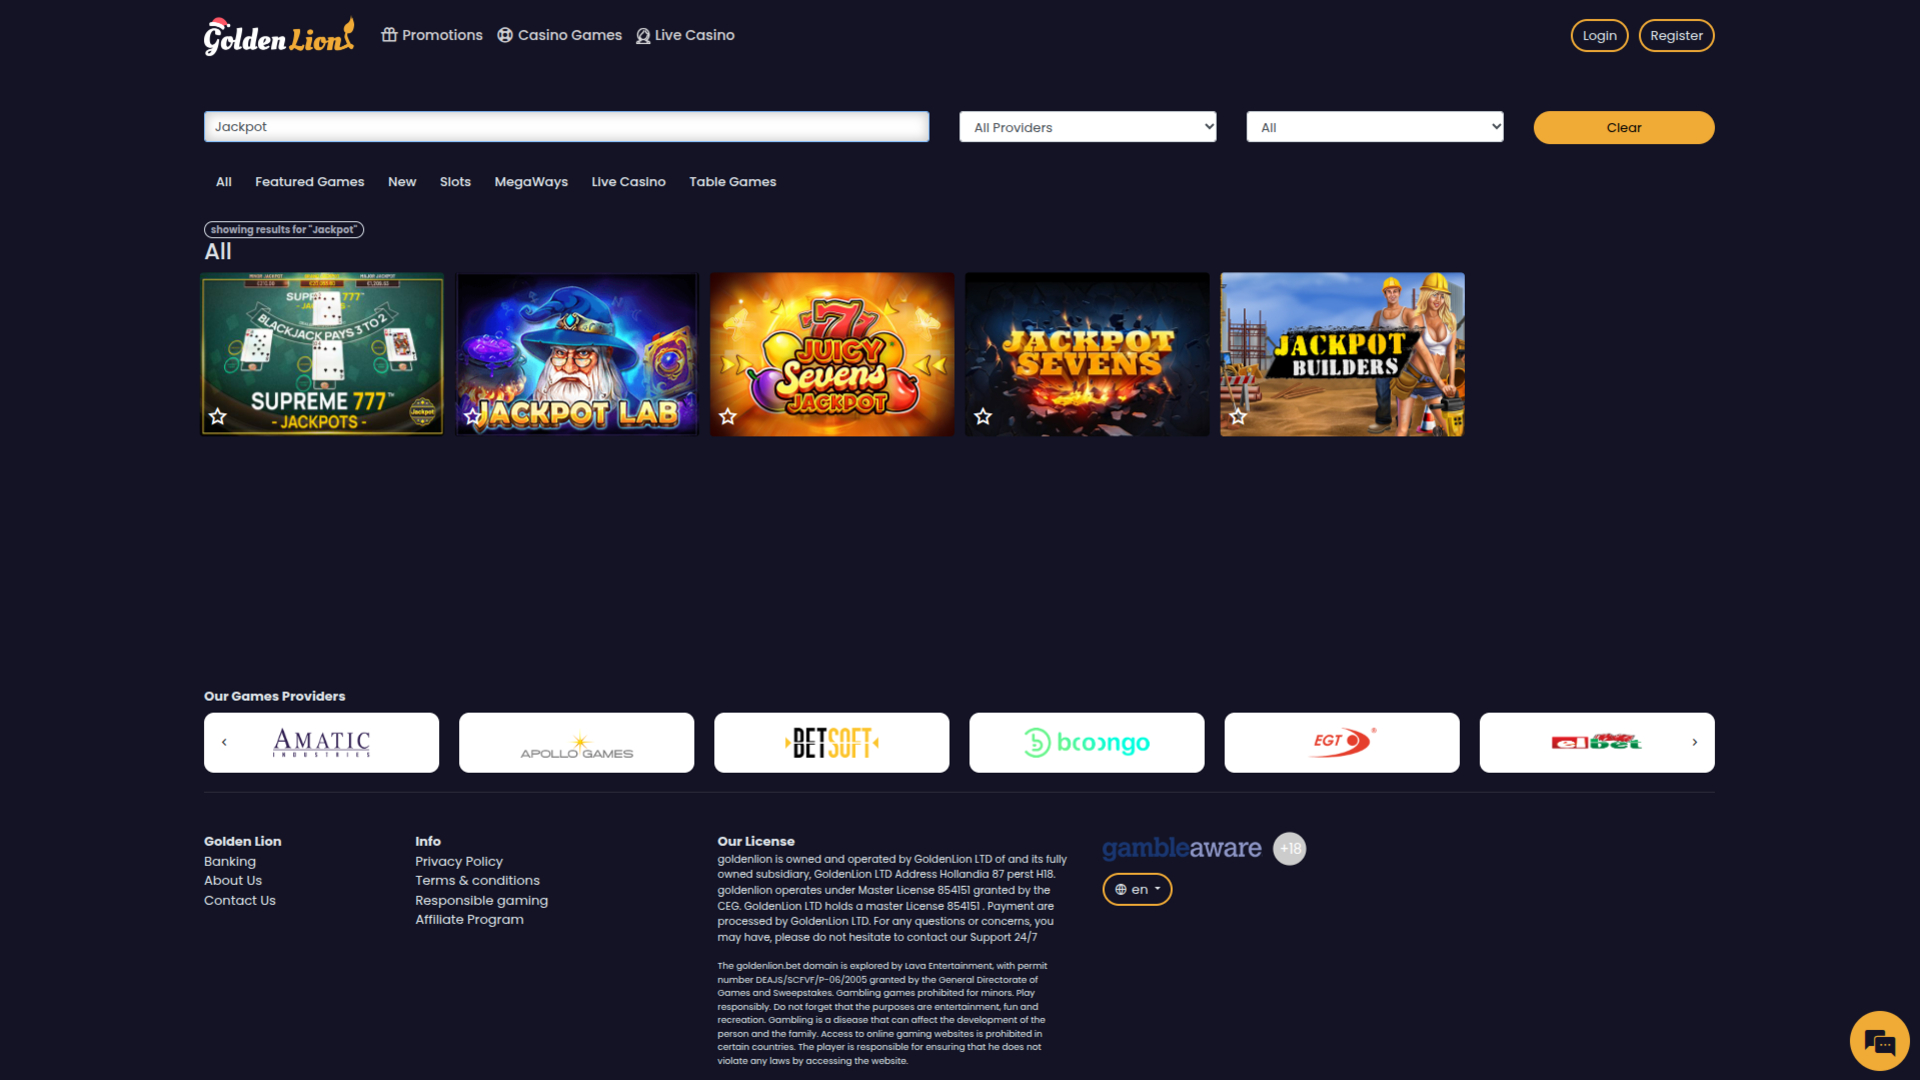Favorite the Jackpot Builders game
1920x1080 pixels.
pos(1237,417)
